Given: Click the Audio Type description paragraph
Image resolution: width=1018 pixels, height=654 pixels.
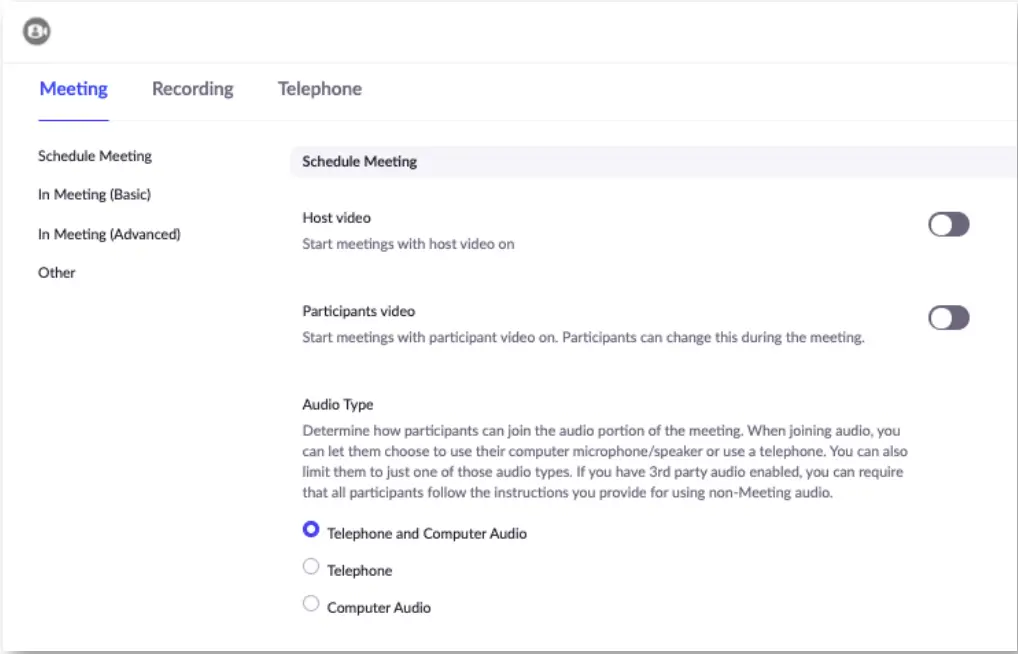Looking at the screenshot, I should tap(605, 461).
